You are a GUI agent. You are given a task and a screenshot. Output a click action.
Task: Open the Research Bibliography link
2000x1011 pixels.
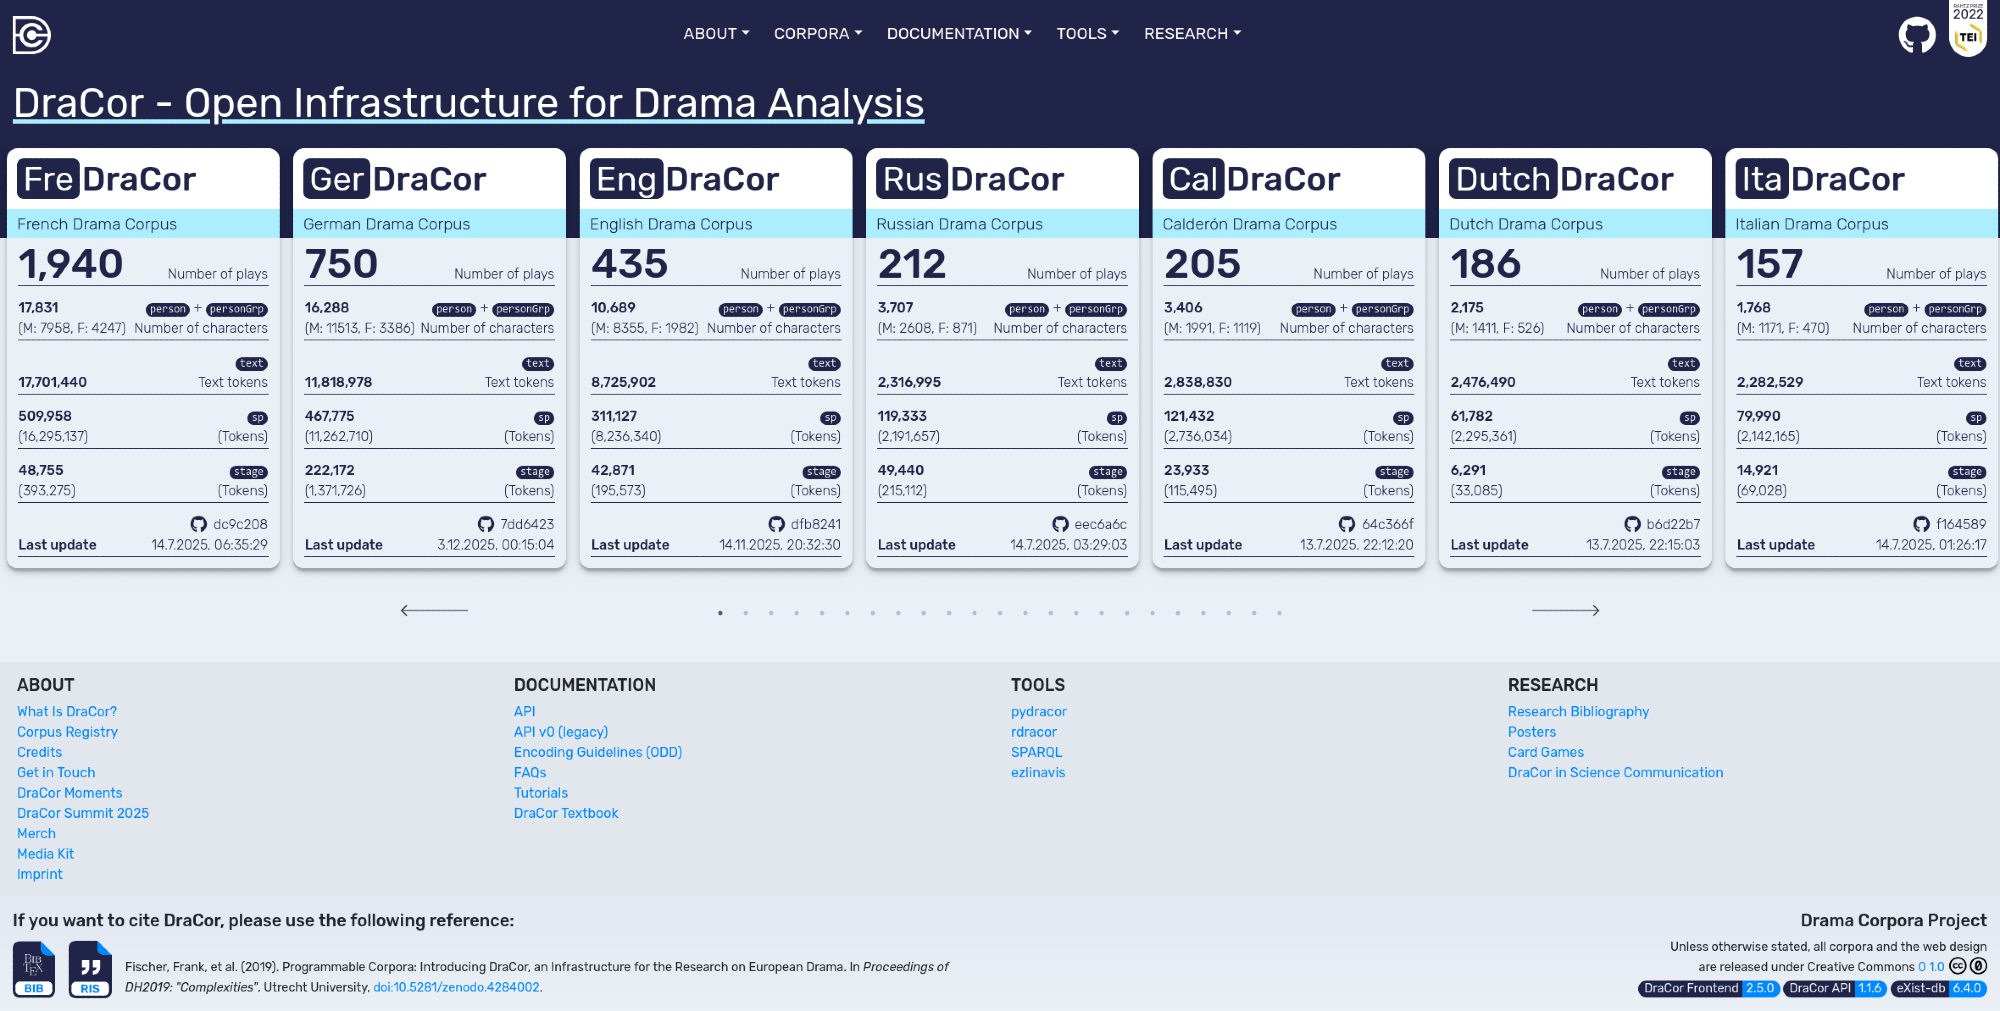point(1578,711)
